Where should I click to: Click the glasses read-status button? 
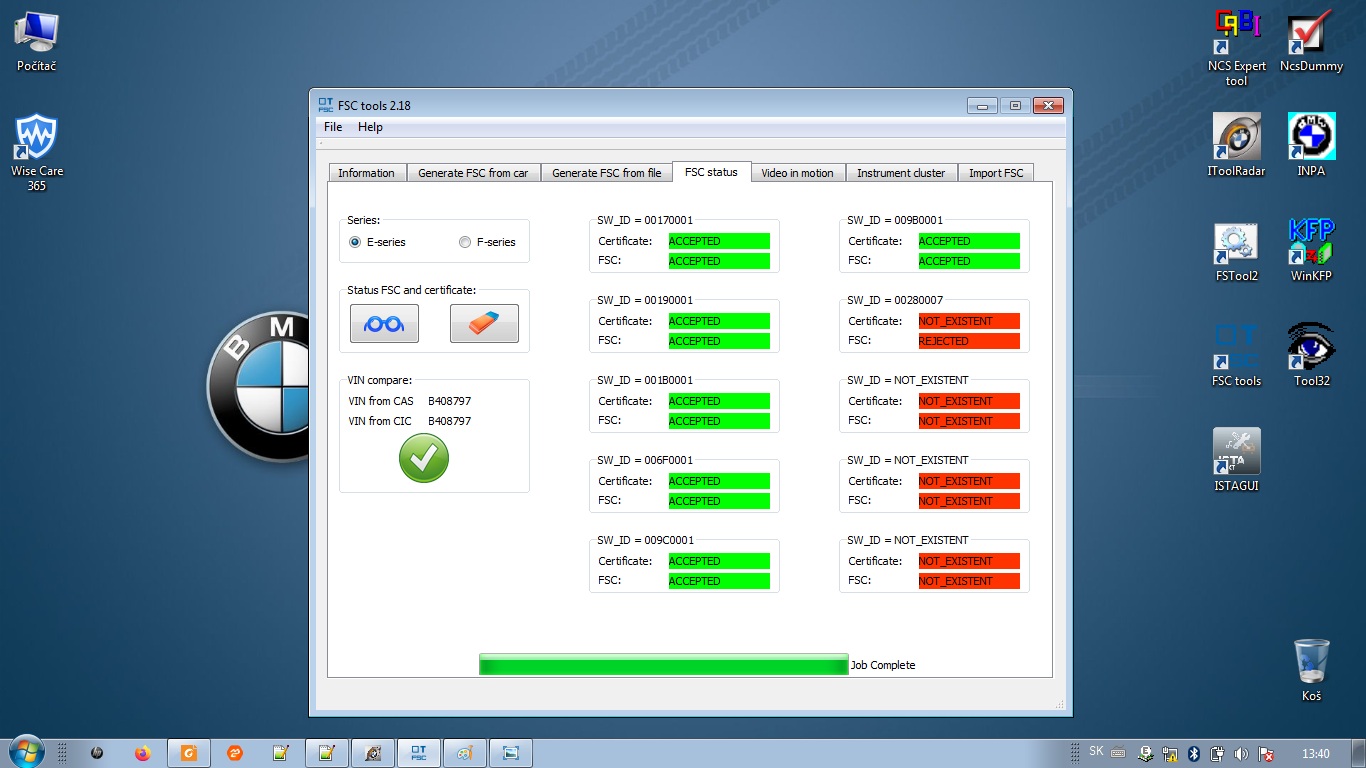click(x=384, y=324)
